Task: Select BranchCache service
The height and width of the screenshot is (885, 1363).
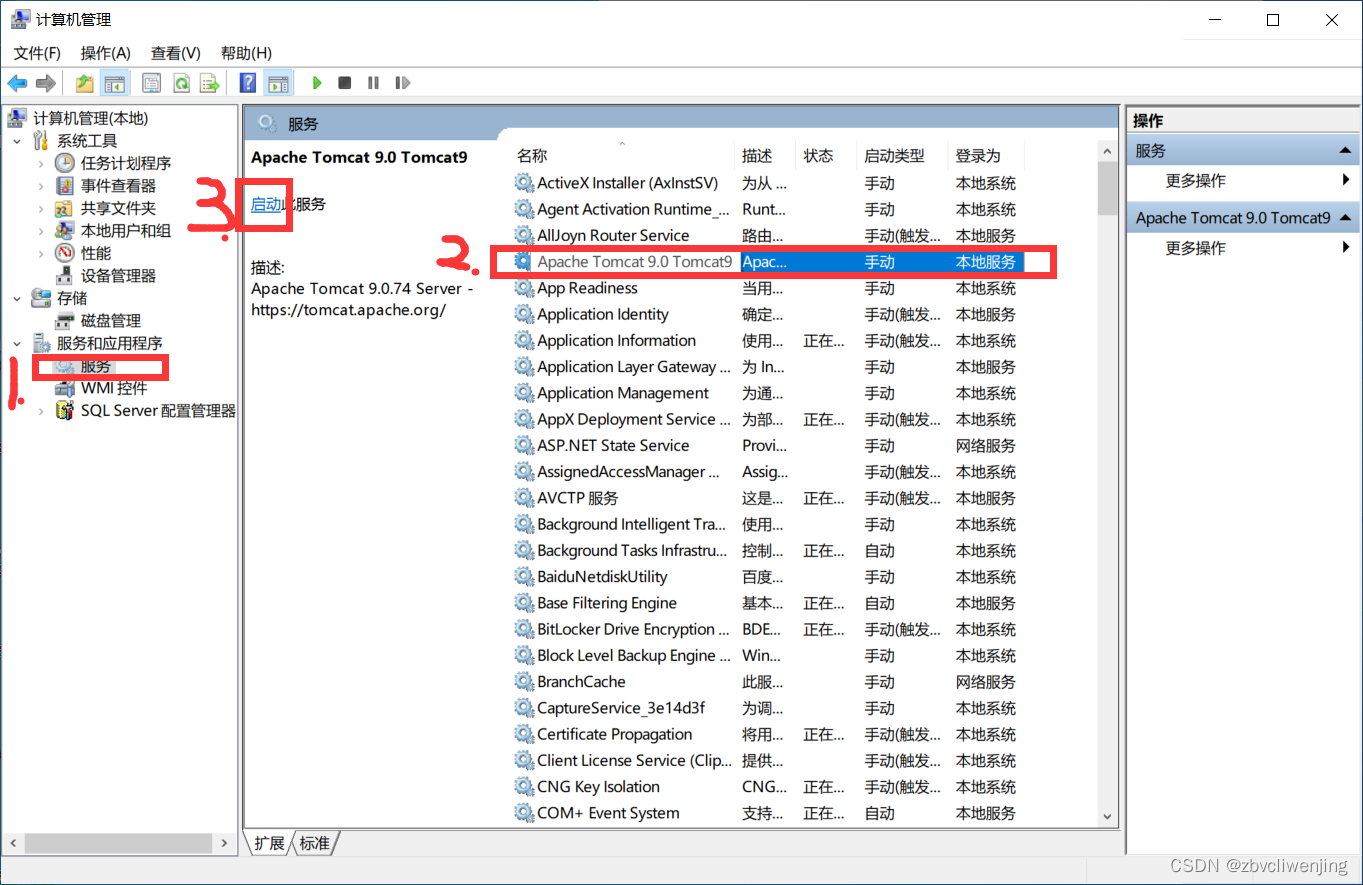Action: point(767,682)
